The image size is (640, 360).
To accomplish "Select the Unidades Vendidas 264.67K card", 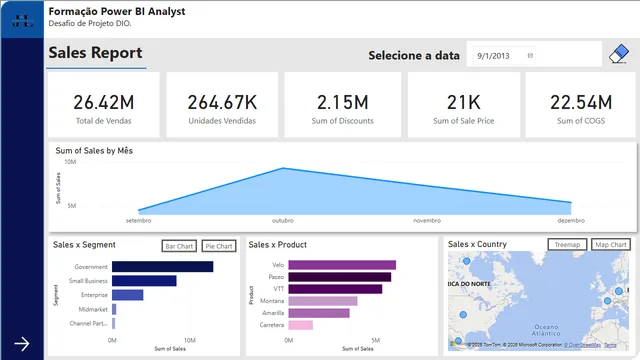I will [x=222, y=104].
